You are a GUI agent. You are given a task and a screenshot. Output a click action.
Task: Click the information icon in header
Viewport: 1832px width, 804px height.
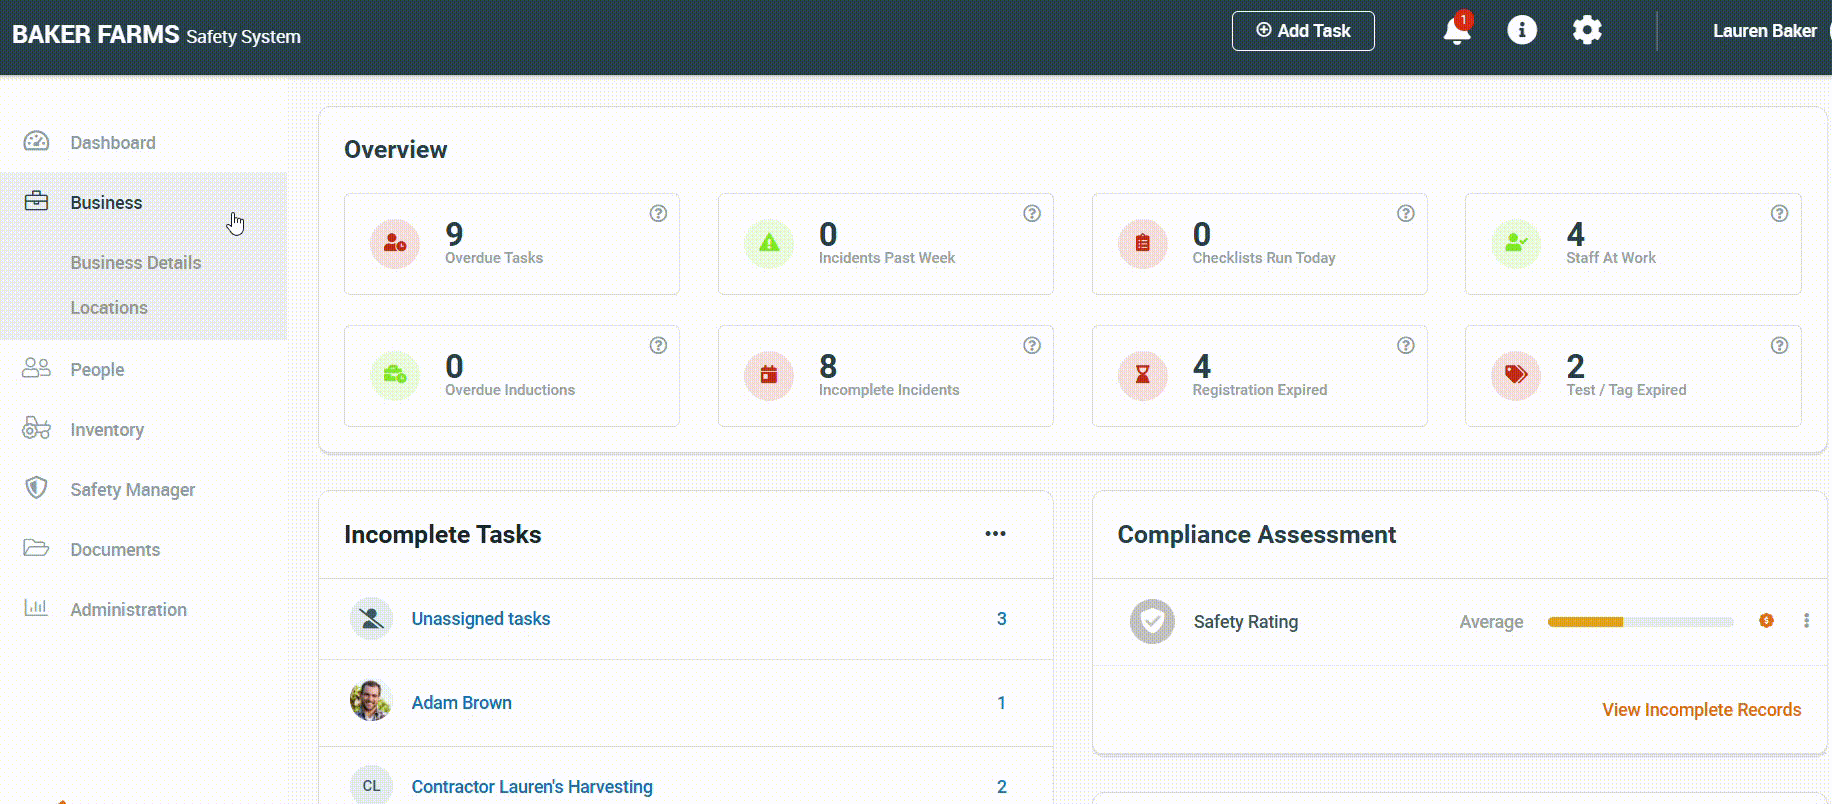(1521, 30)
